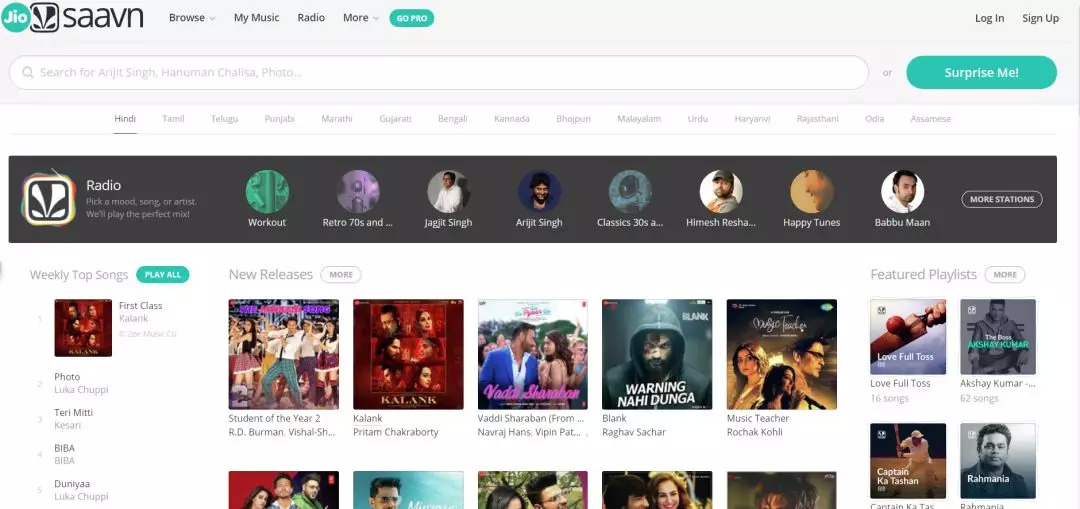
Task: Click artist name Rochak Kohli
Action: (x=755, y=433)
